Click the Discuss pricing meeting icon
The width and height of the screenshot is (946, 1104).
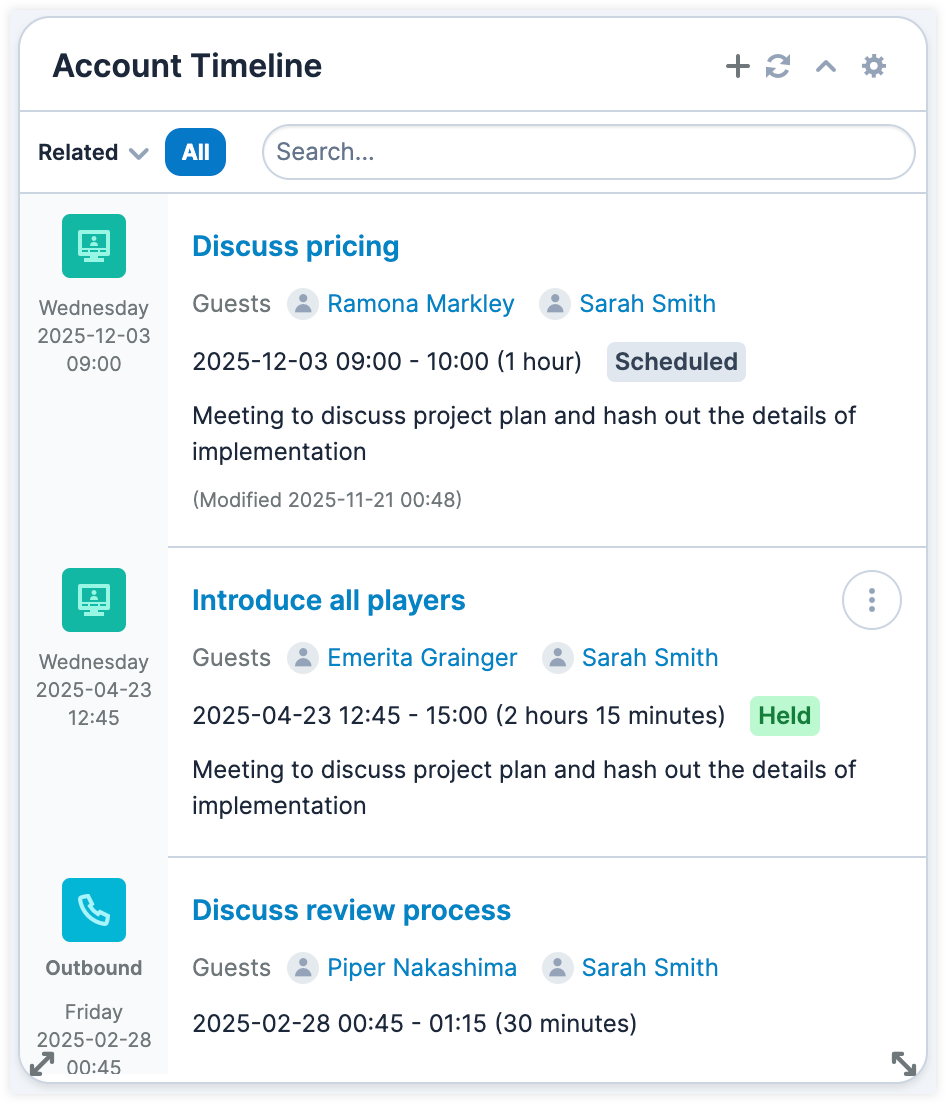tap(94, 246)
